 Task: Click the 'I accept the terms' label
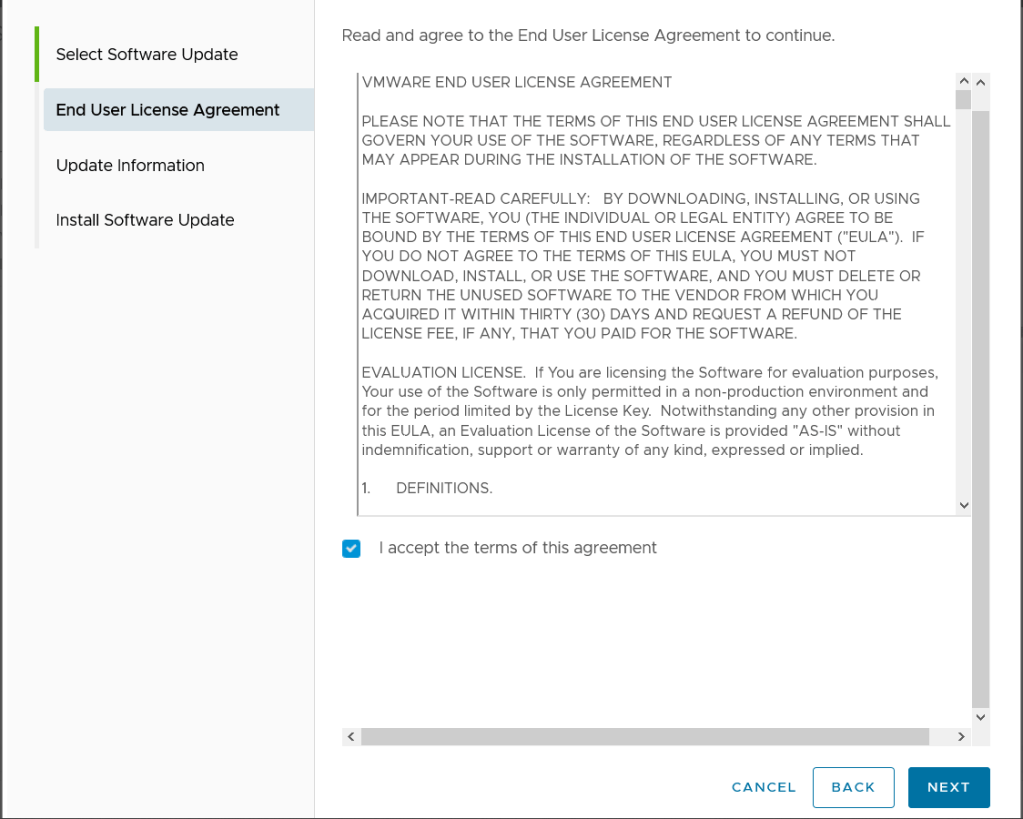tap(518, 548)
